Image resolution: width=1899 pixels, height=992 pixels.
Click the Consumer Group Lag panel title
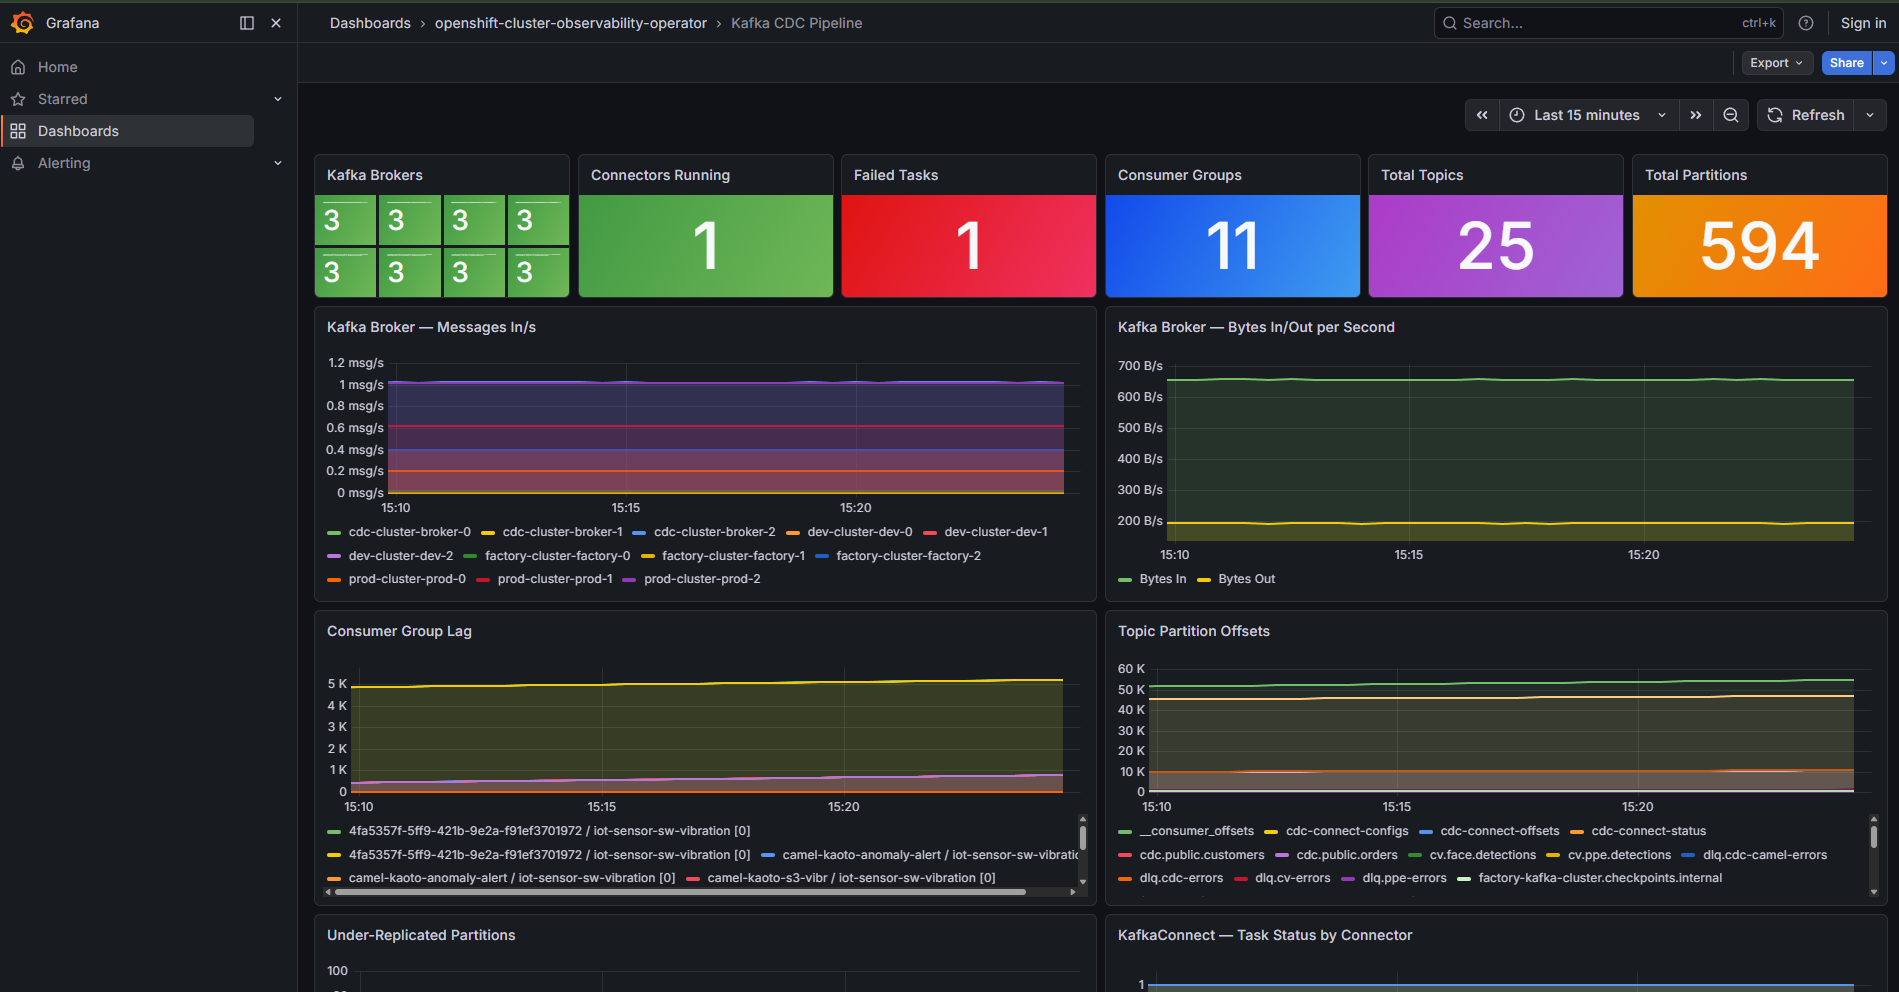coord(399,631)
